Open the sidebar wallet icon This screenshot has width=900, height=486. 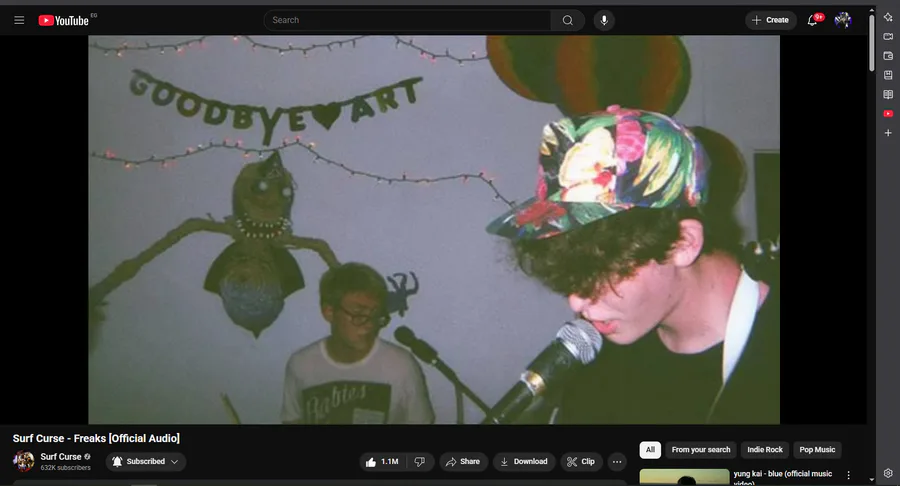888,56
